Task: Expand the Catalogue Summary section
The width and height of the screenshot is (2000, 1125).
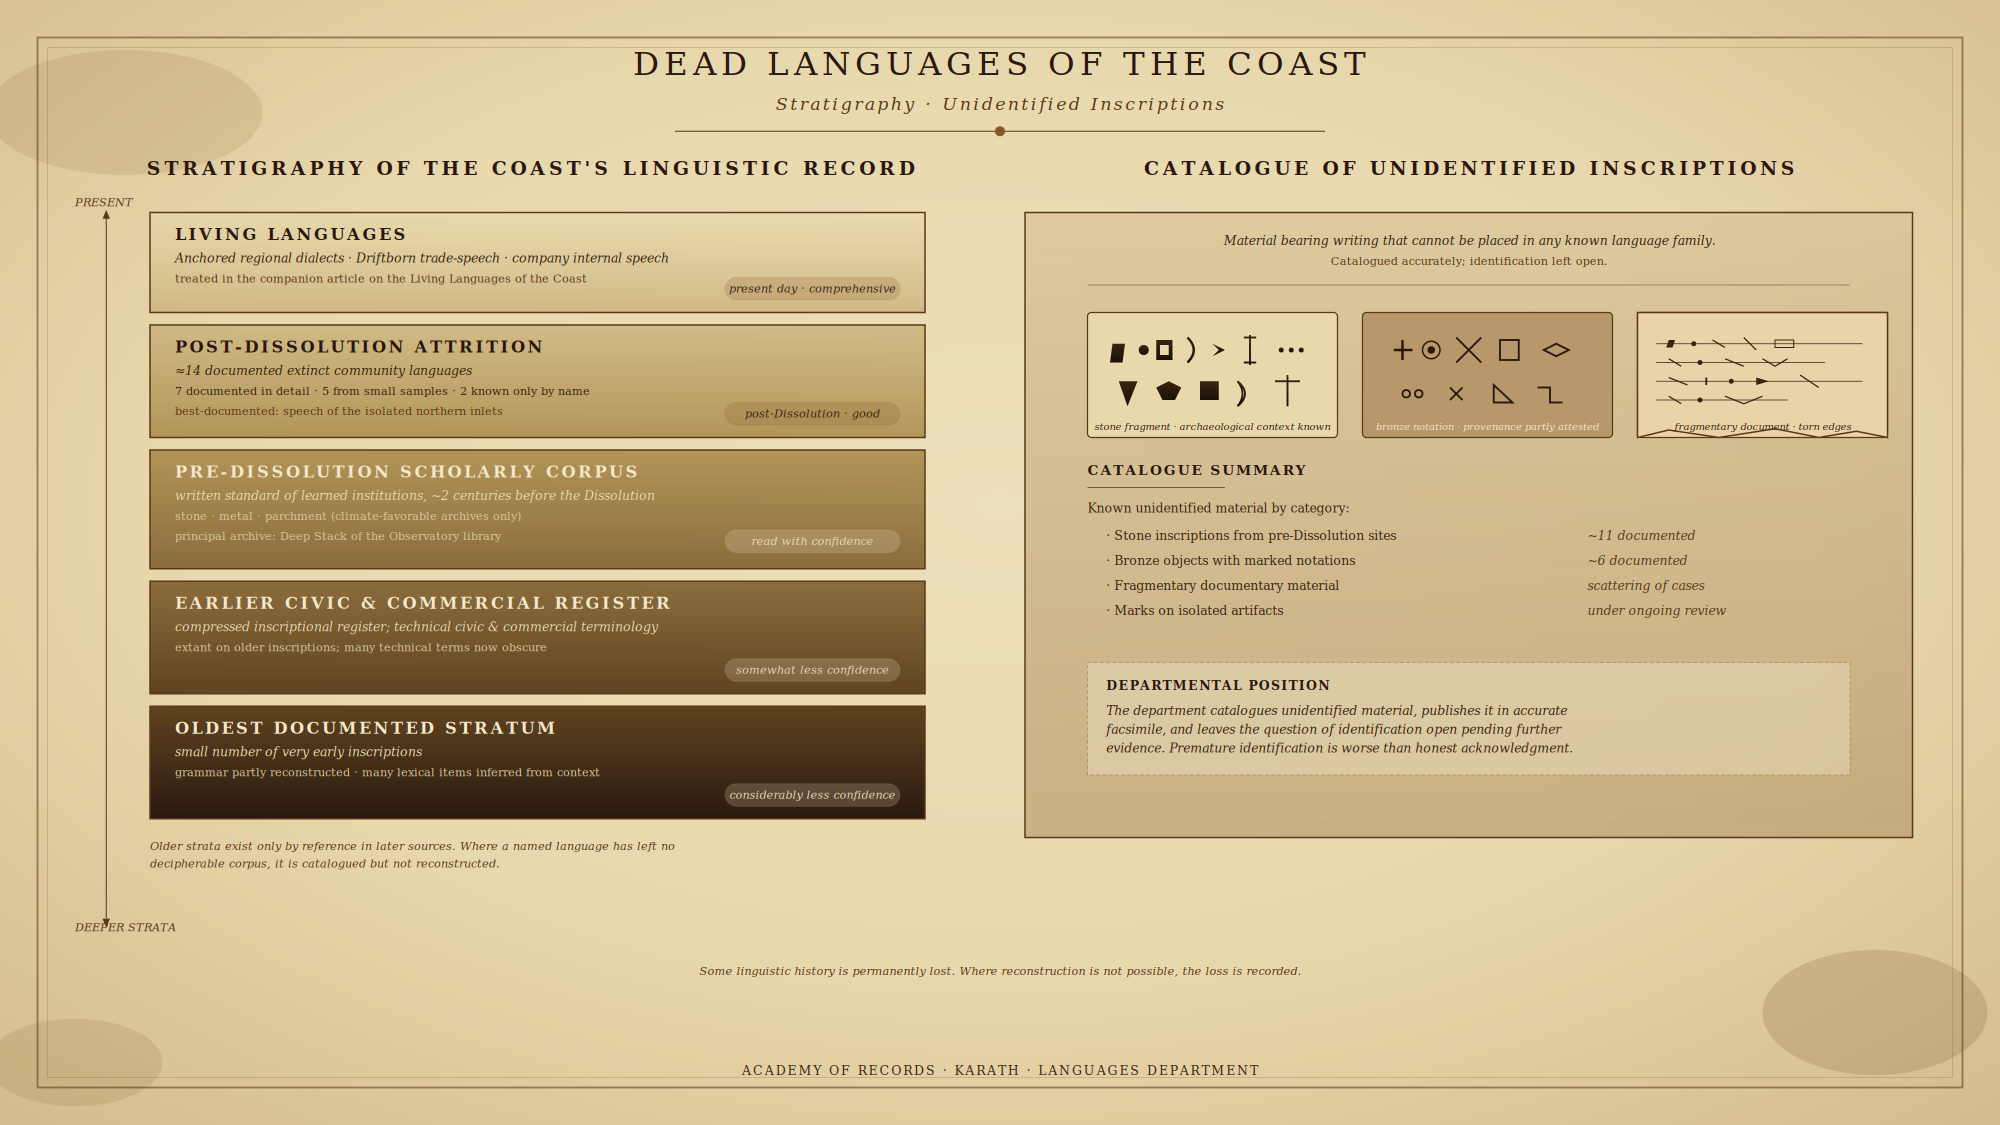Action: (x=1196, y=469)
